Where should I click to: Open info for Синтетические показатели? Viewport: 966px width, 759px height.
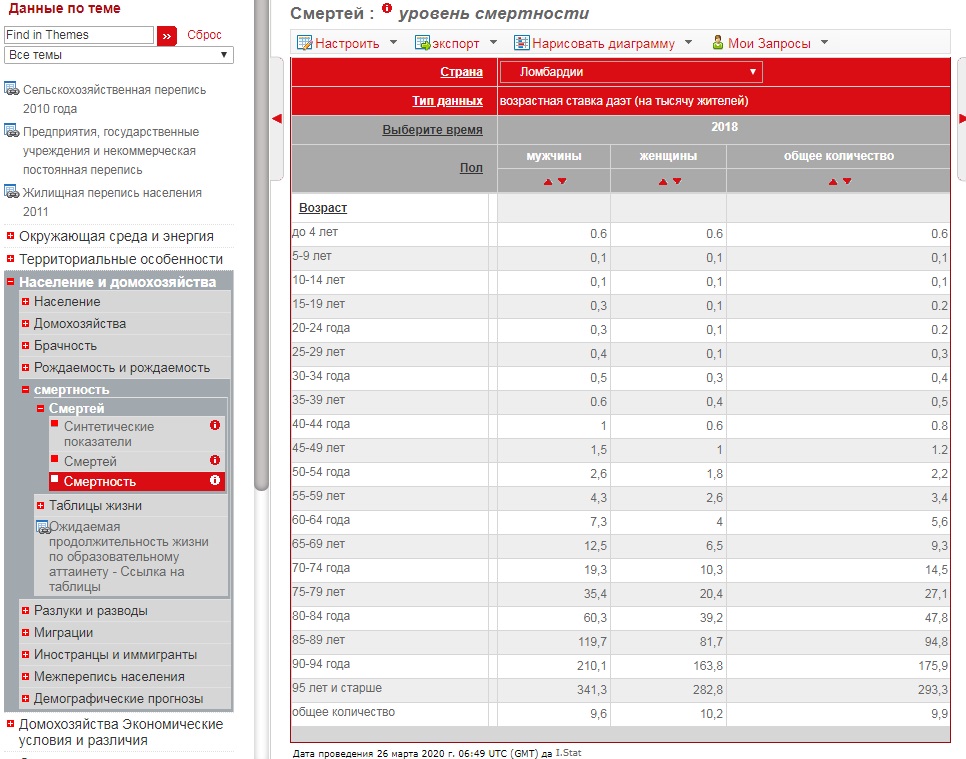[215, 425]
